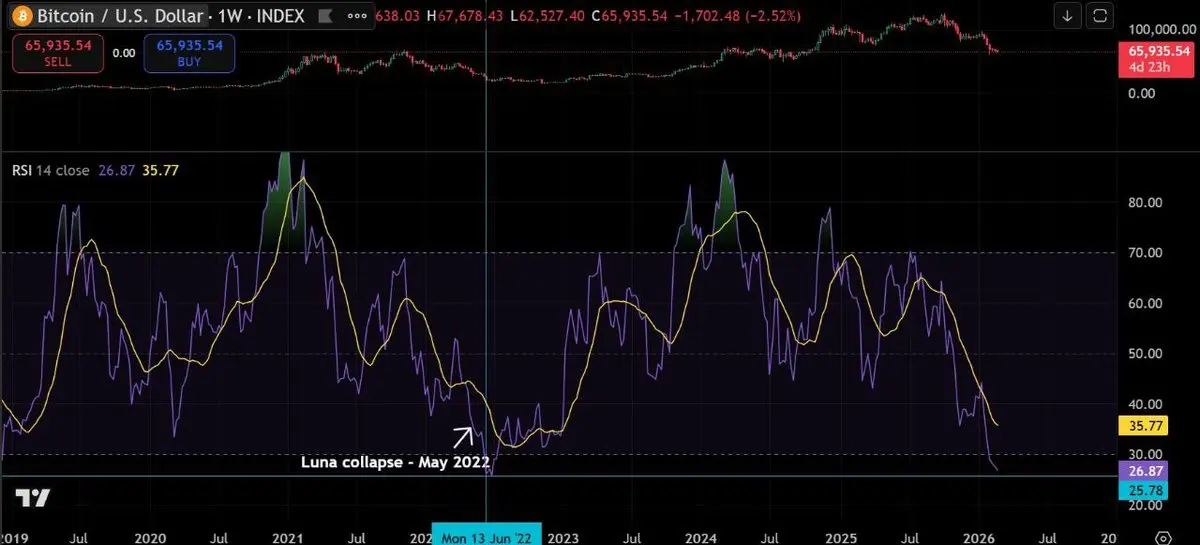The width and height of the screenshot is (1200, 545).
Task: Click the yellow 35.77 value in the RSI legend
Action: 160,170
